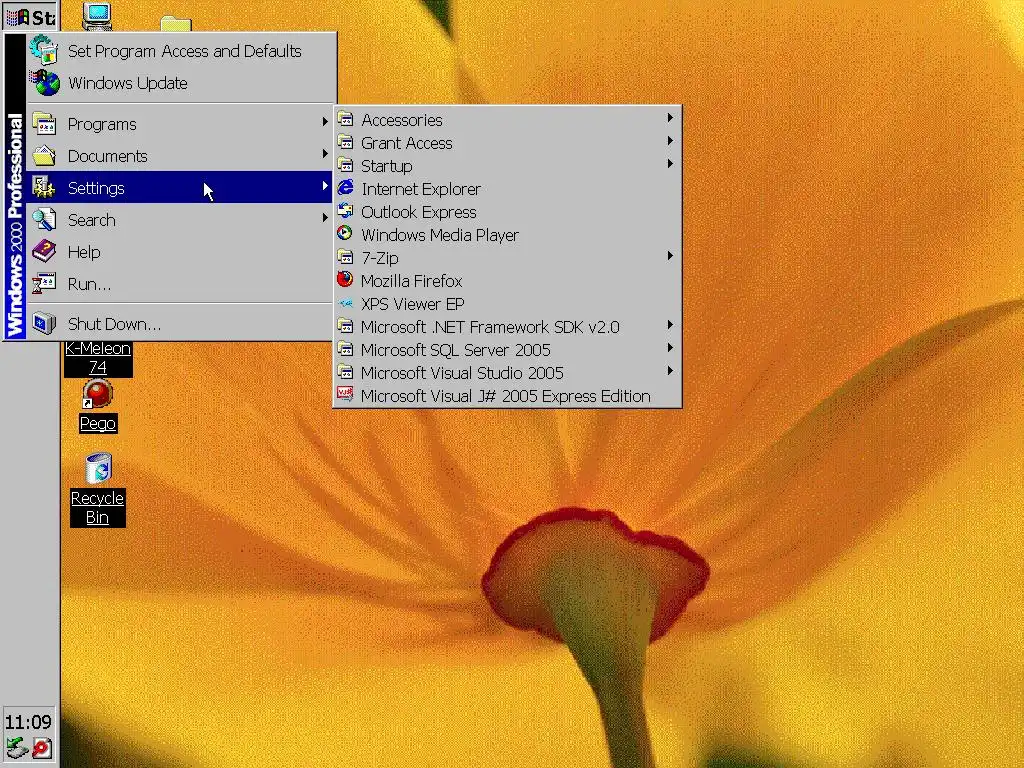
Task: Click the Programs folder icon
Action: tap(44, 123)
